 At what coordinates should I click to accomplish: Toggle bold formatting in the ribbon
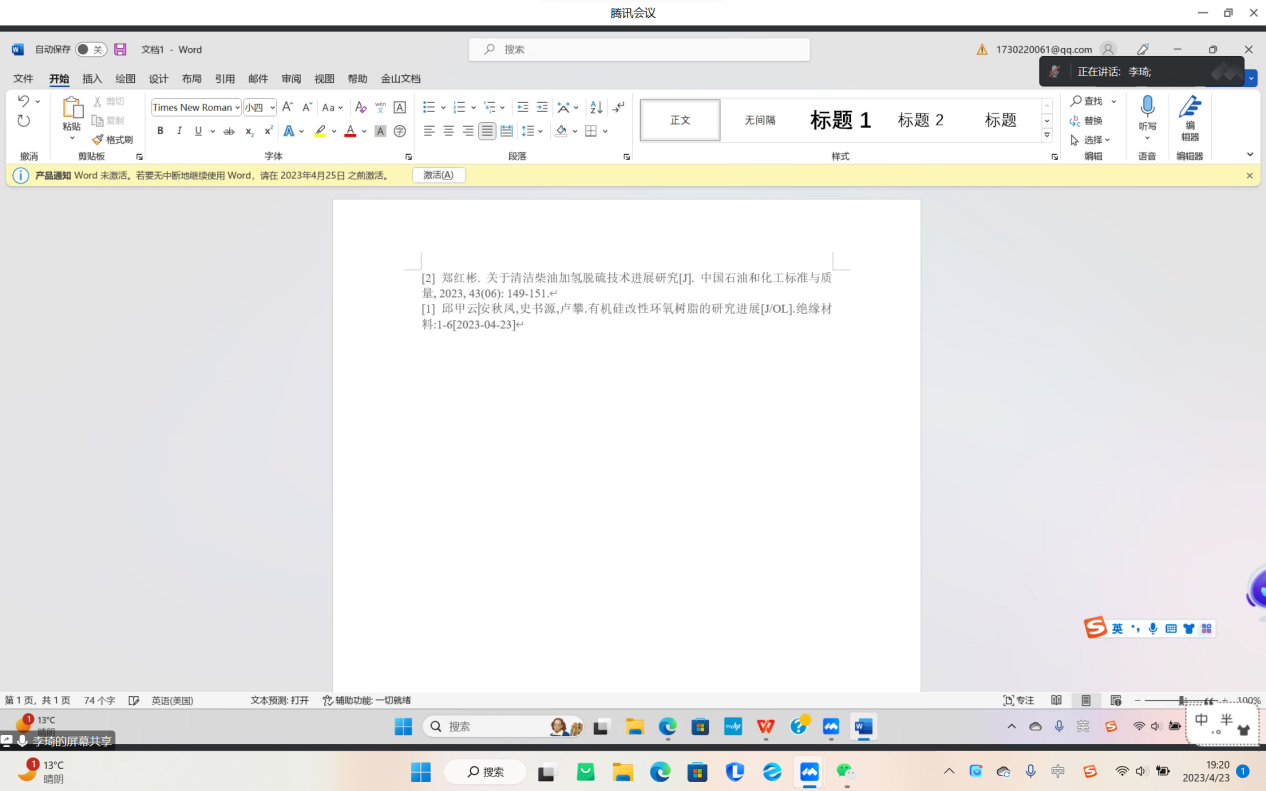[x=160, y=131]
